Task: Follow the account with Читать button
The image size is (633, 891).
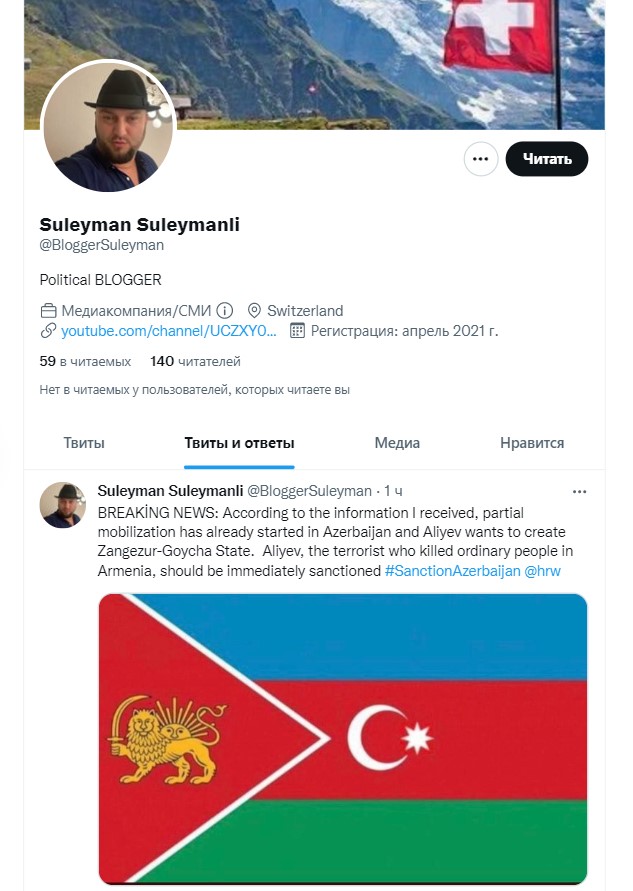Action: pyautogui.click(x=547, y=159)
